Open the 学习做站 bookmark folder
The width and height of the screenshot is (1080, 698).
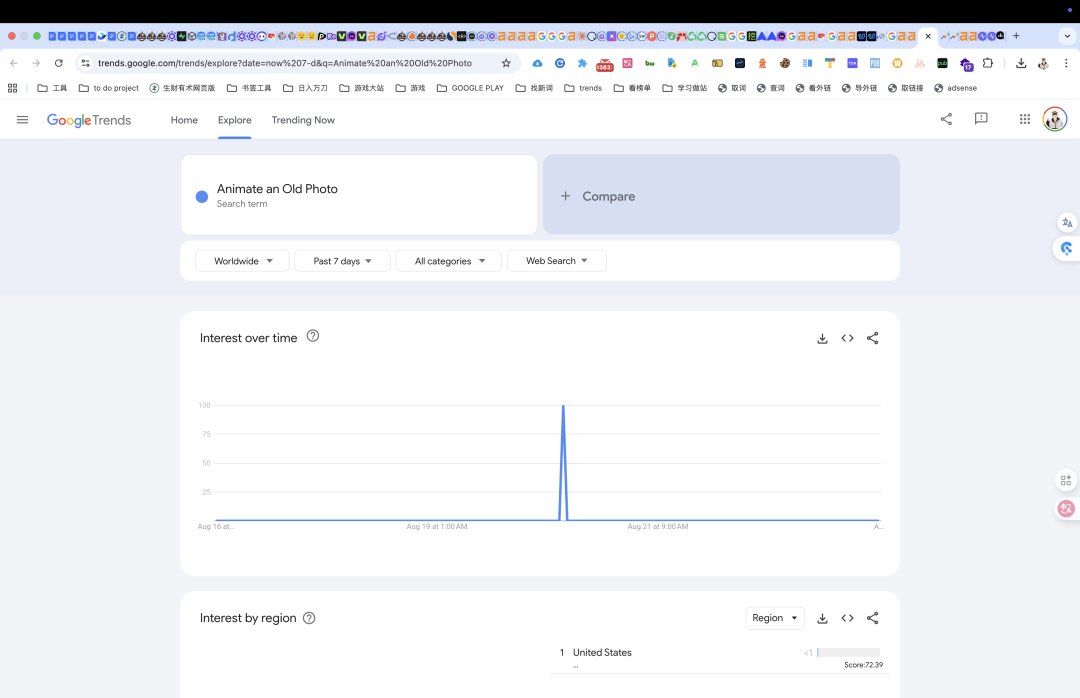coord(685,88)
